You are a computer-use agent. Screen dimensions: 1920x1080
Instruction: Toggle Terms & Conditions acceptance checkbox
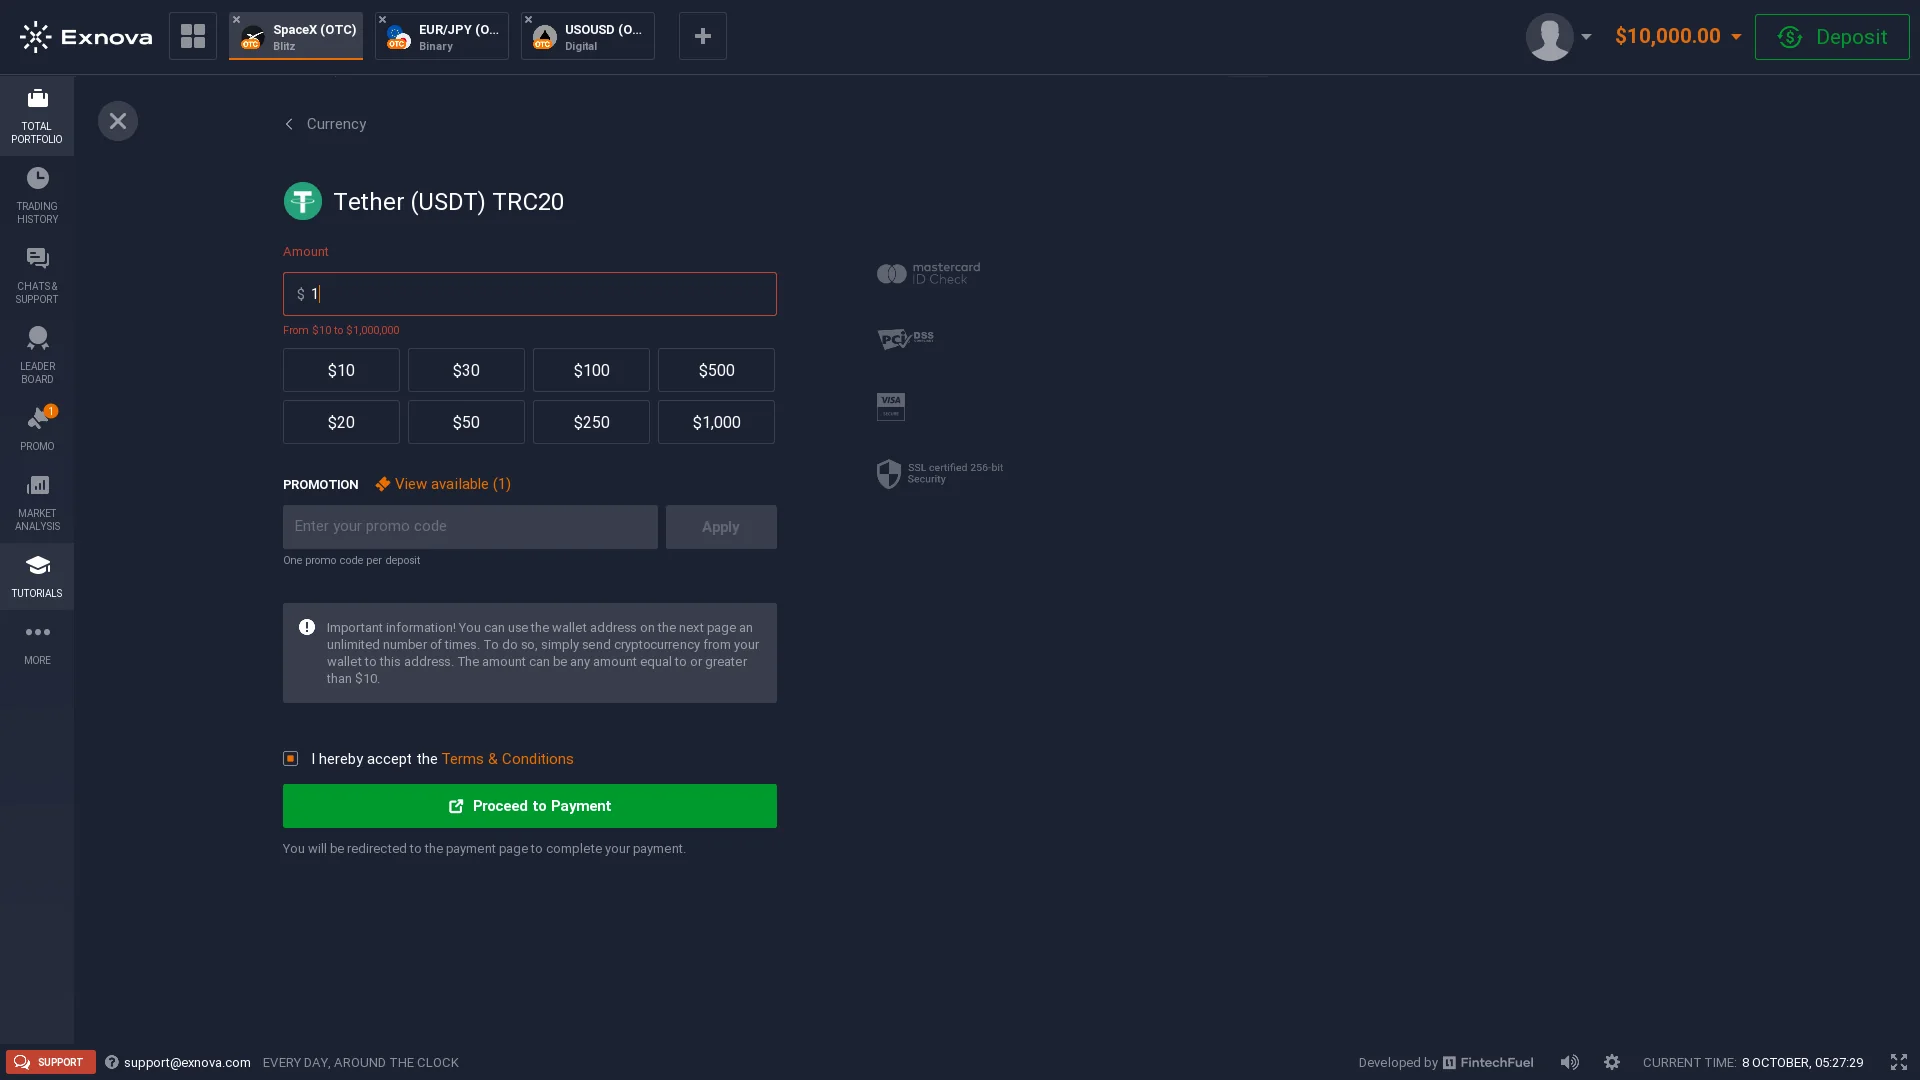[291, 759]
